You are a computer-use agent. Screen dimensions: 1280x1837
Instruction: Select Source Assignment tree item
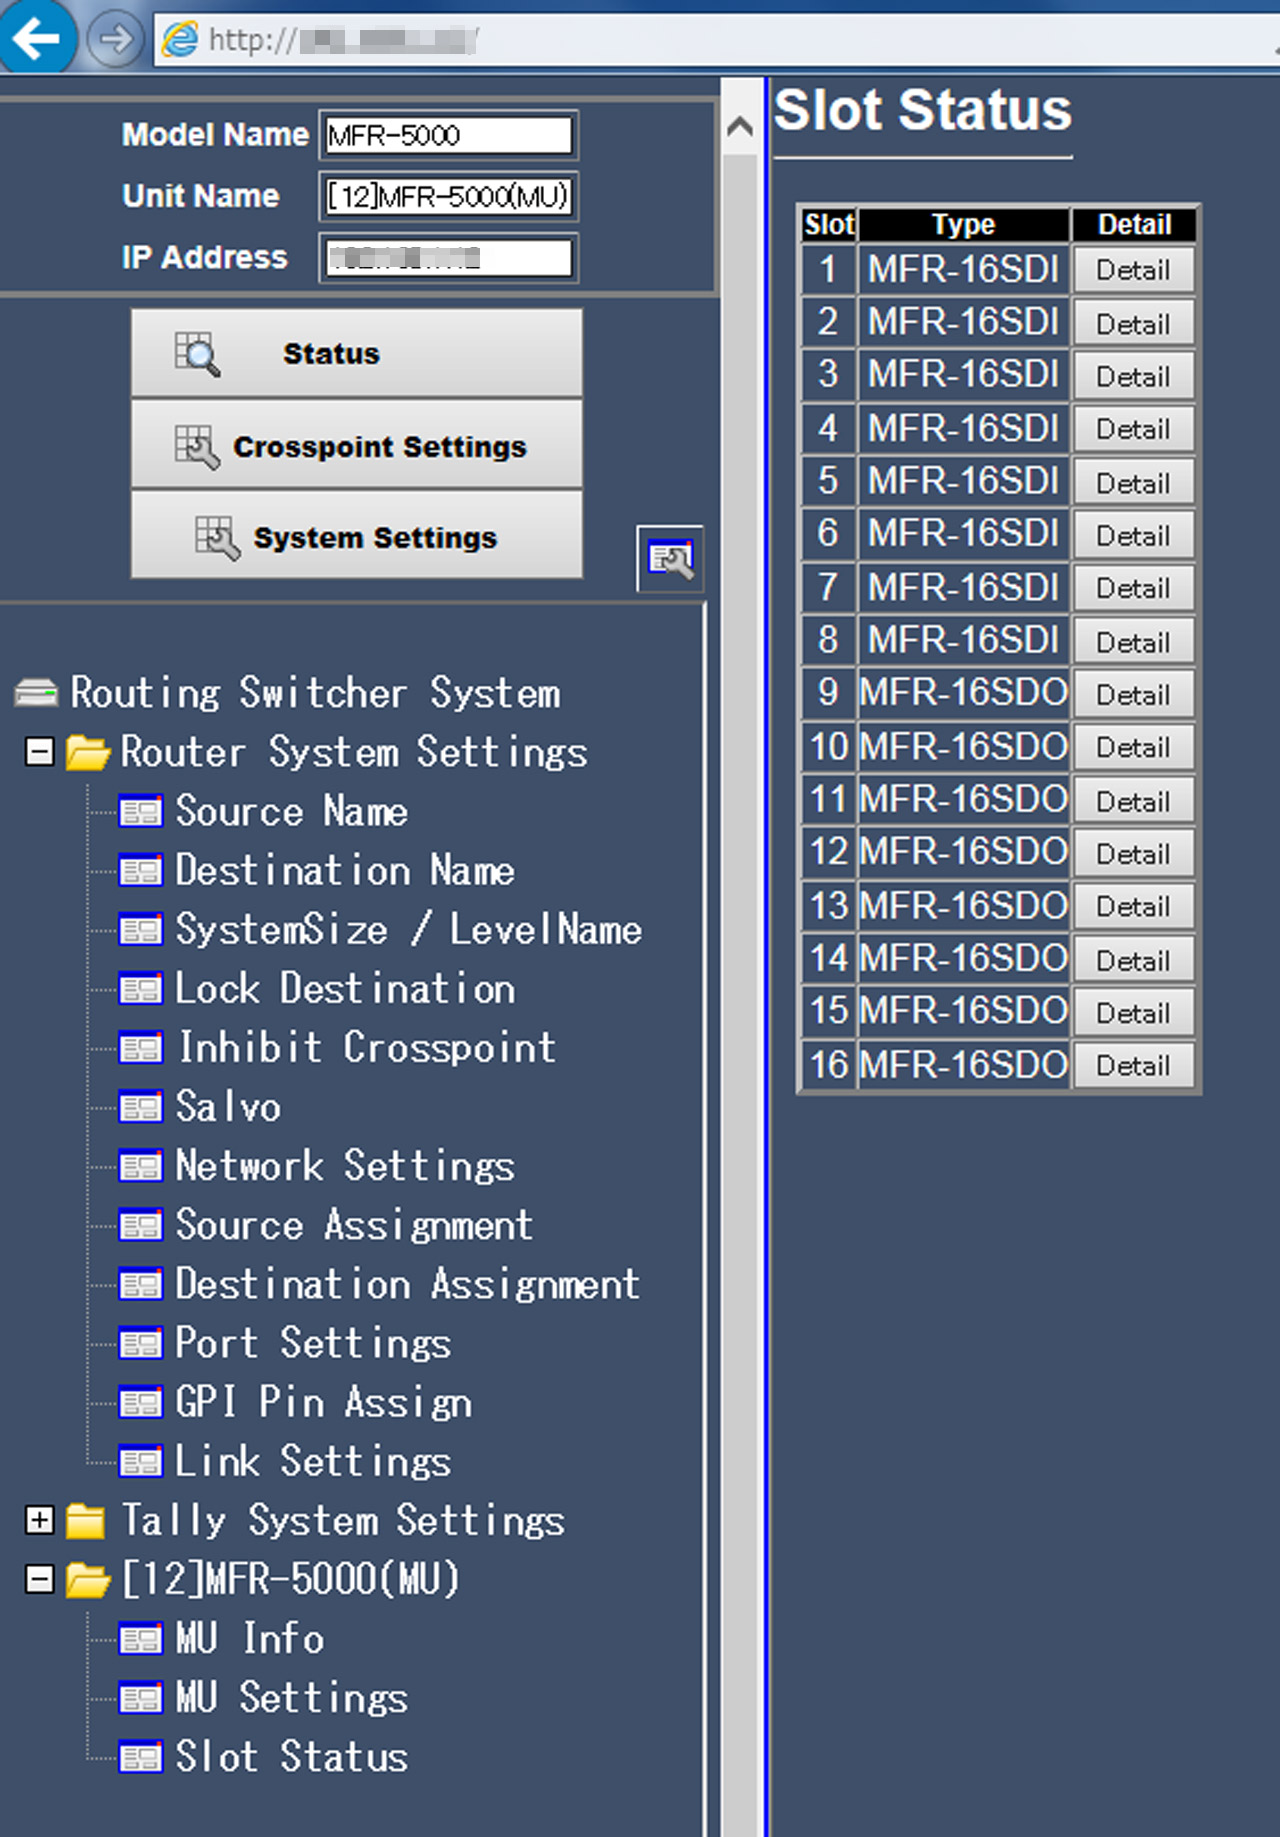pos(354,1225)
